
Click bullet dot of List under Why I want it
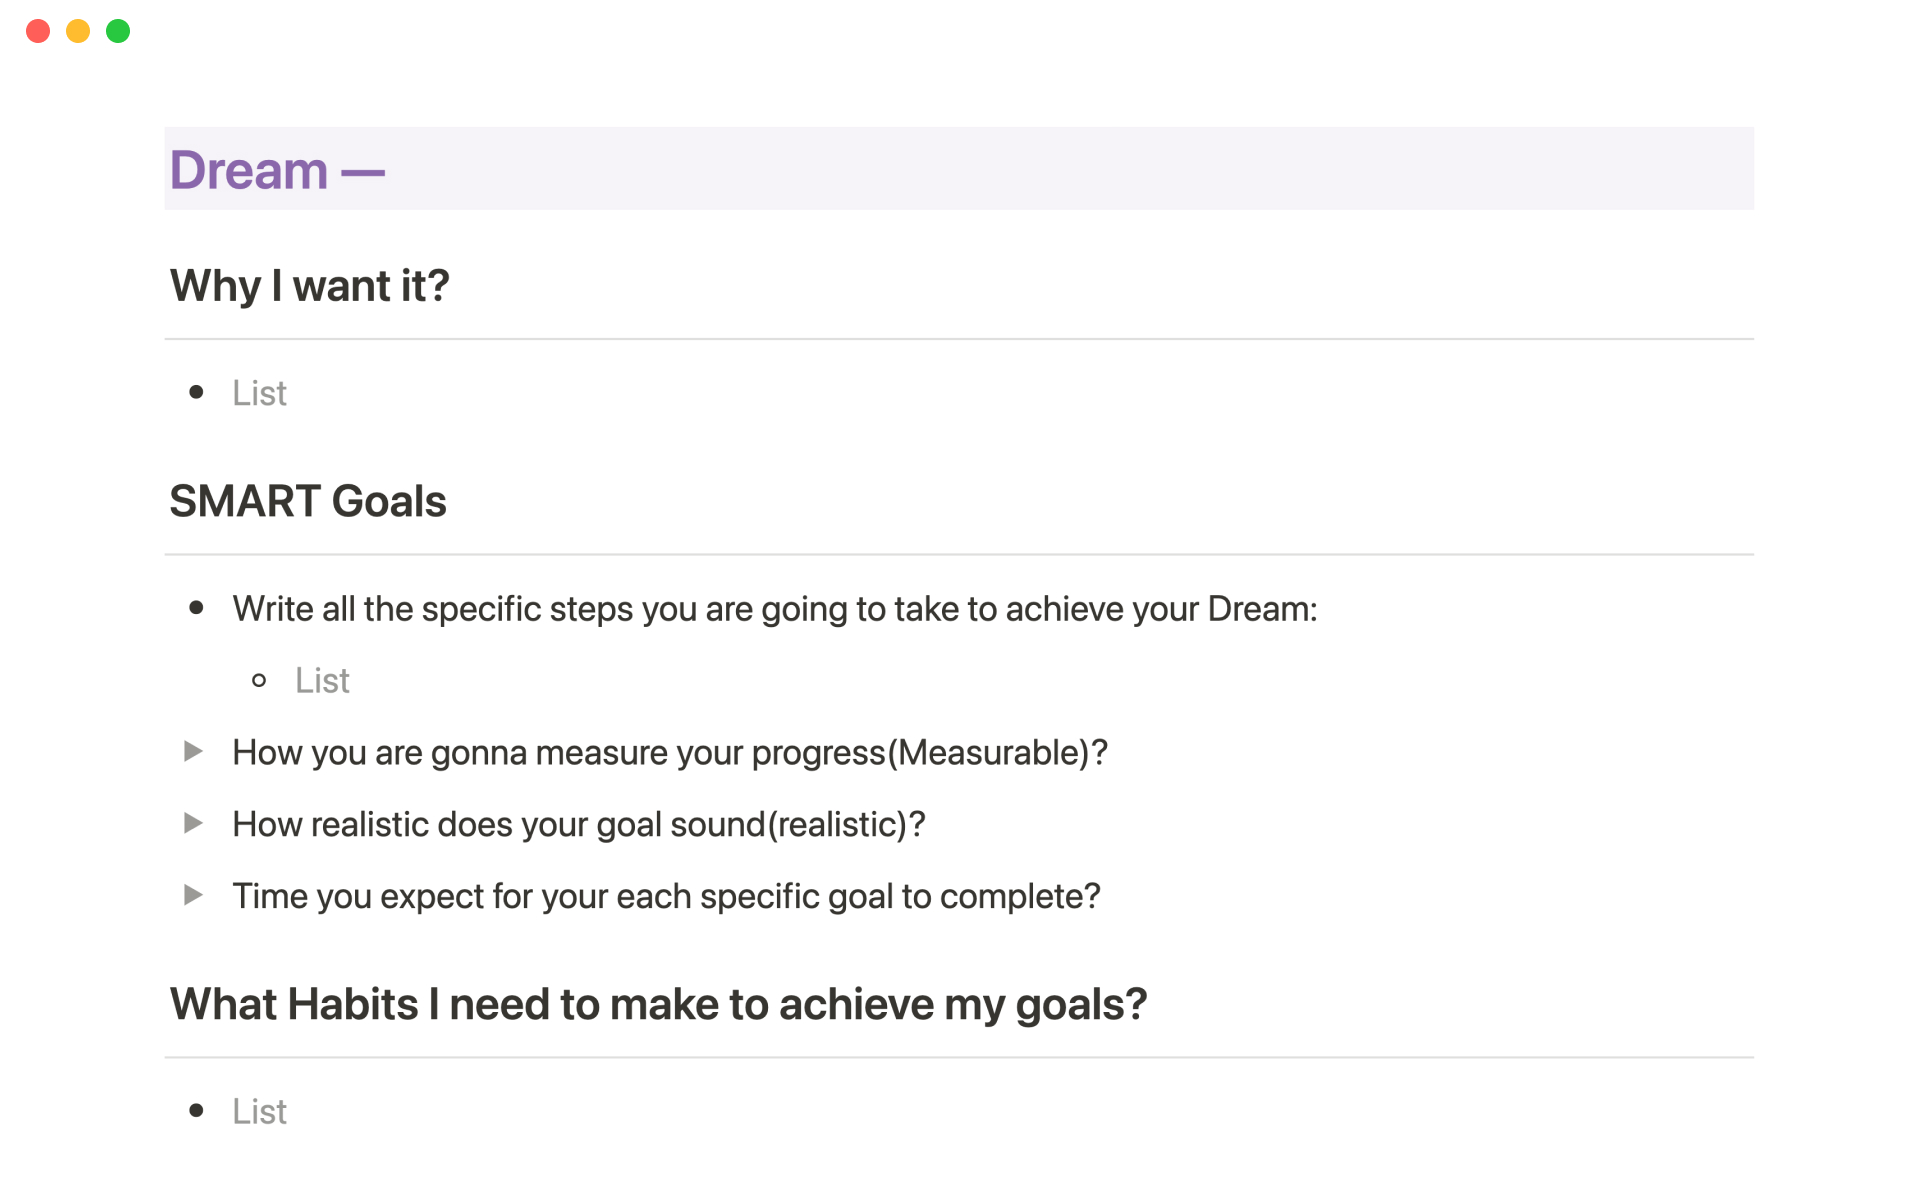196,392
